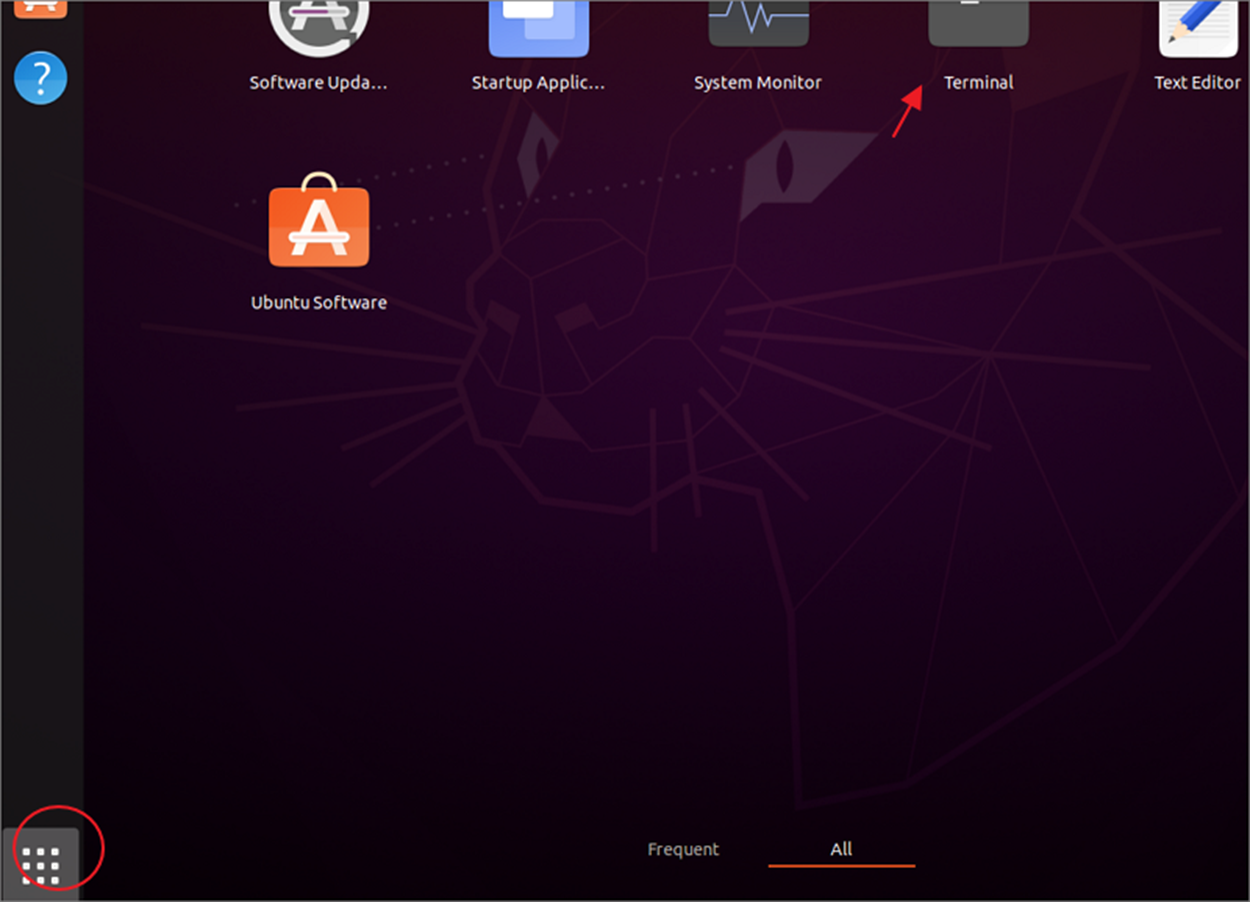Click the "Startup Applic..." label text
This screenshot has height=902, width=1250.
539,83
